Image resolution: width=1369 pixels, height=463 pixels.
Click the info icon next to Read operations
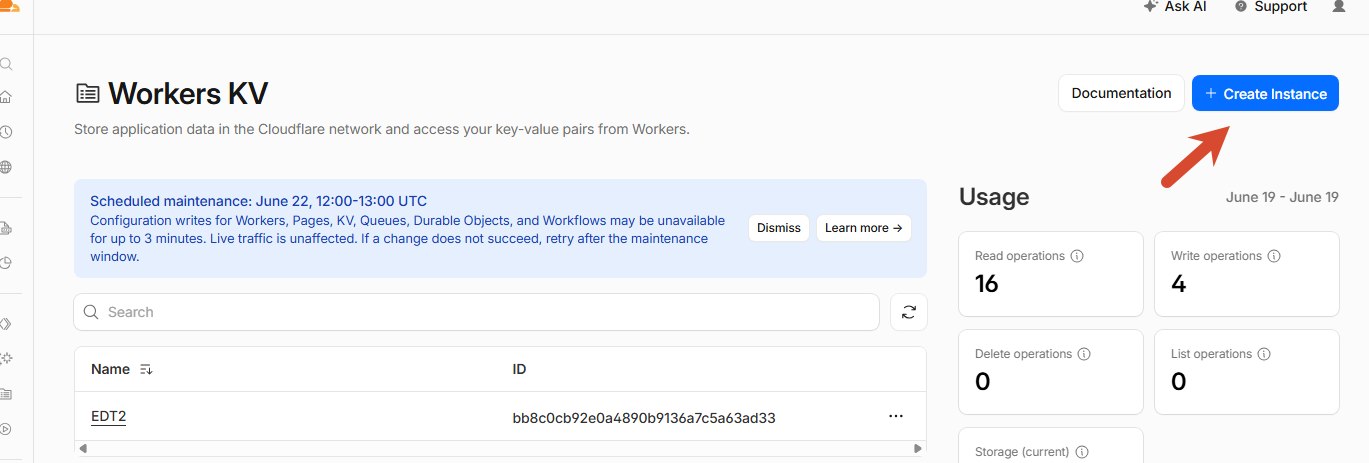tap(1077, 256)
